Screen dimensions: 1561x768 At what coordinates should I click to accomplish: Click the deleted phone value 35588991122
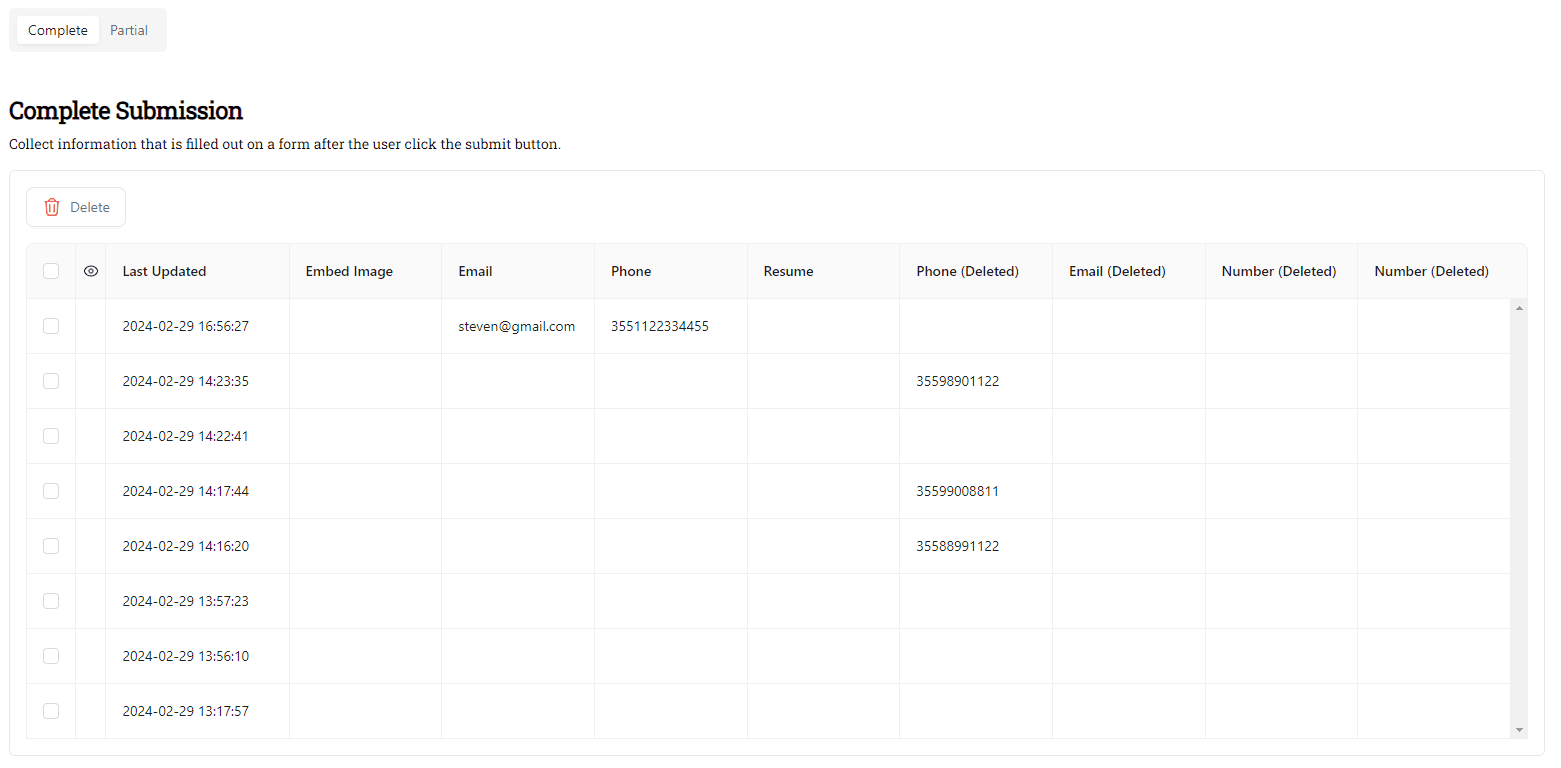(957, 546)
